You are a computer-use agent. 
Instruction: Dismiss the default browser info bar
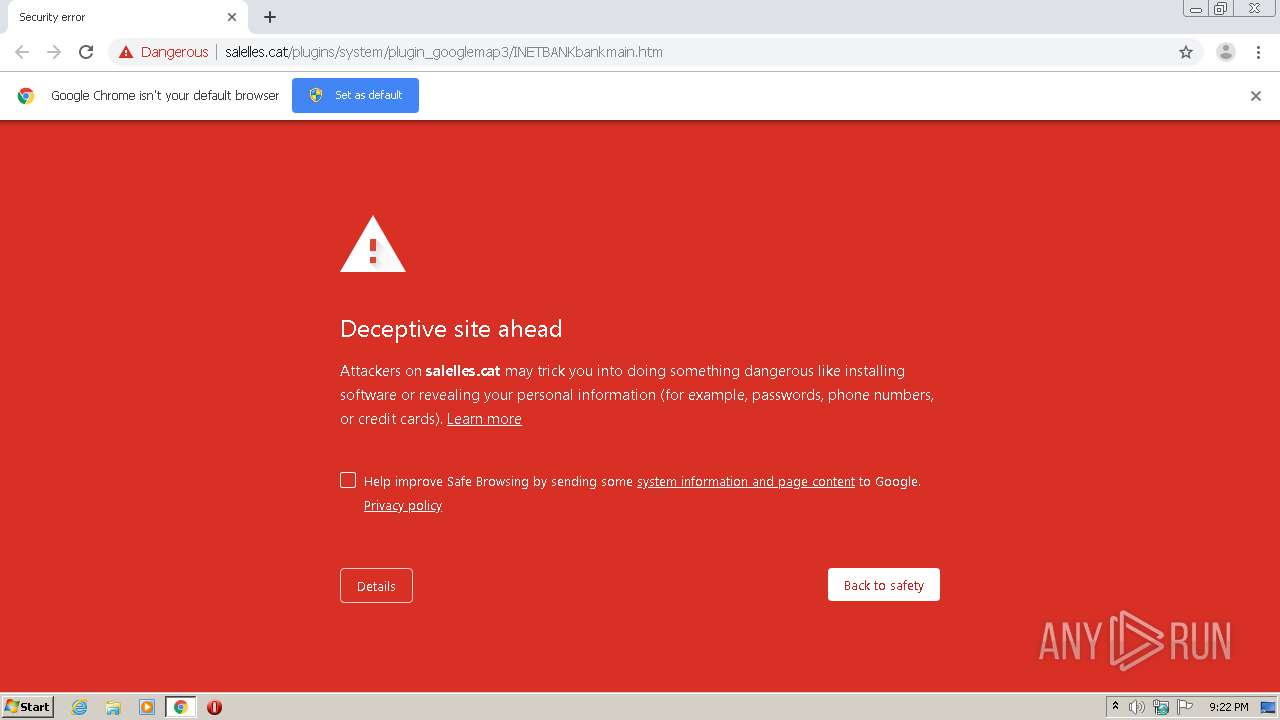pos(1256,96)
